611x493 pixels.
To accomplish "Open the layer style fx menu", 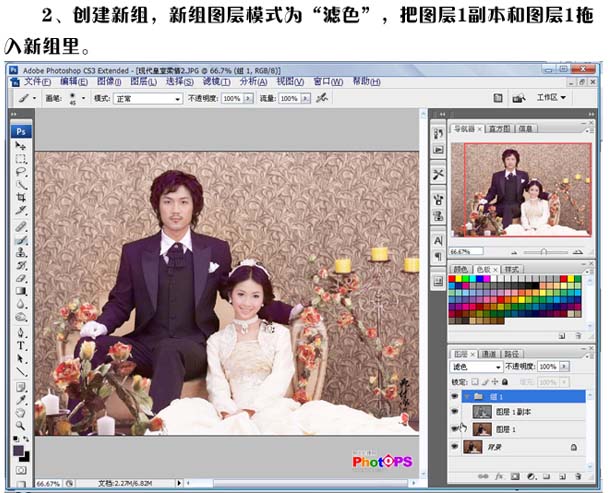I will pyautogui.click(x=499, y=476).
